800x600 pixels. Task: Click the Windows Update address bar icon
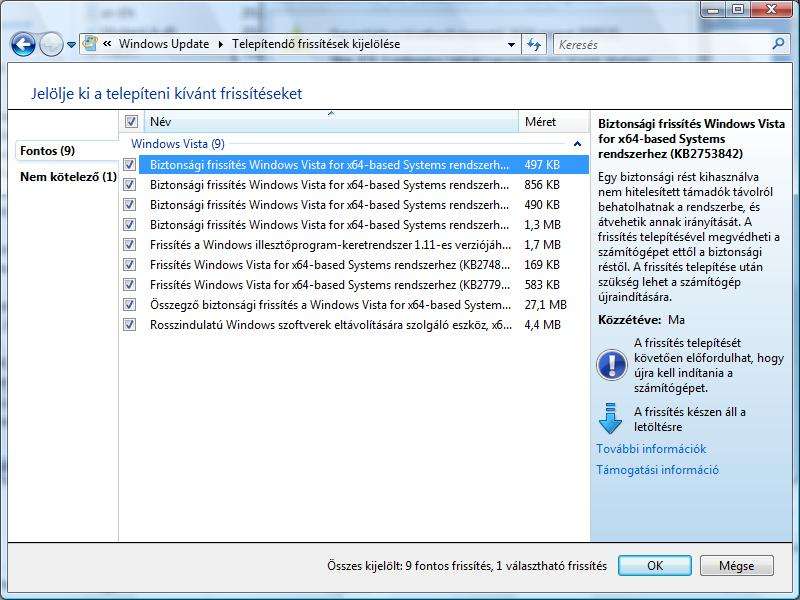tap(90, 43)
